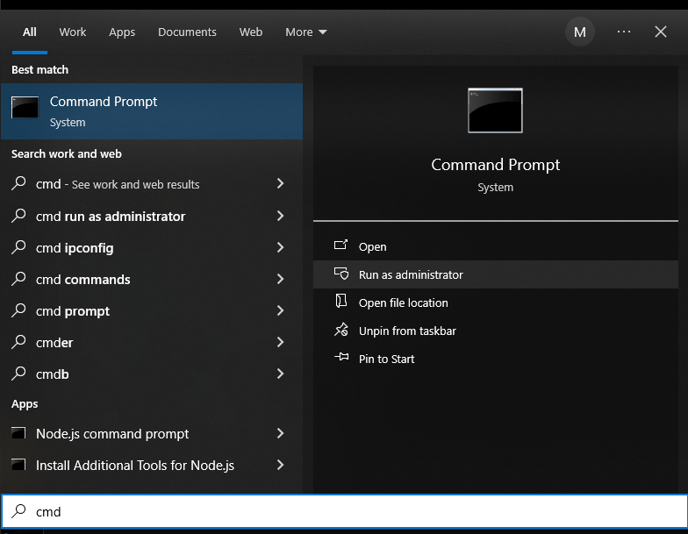The height and width of the screenshot is (534, 688).
Task: Click the M user account avatar
Action: pyautogui.click(x=580, y=32)
